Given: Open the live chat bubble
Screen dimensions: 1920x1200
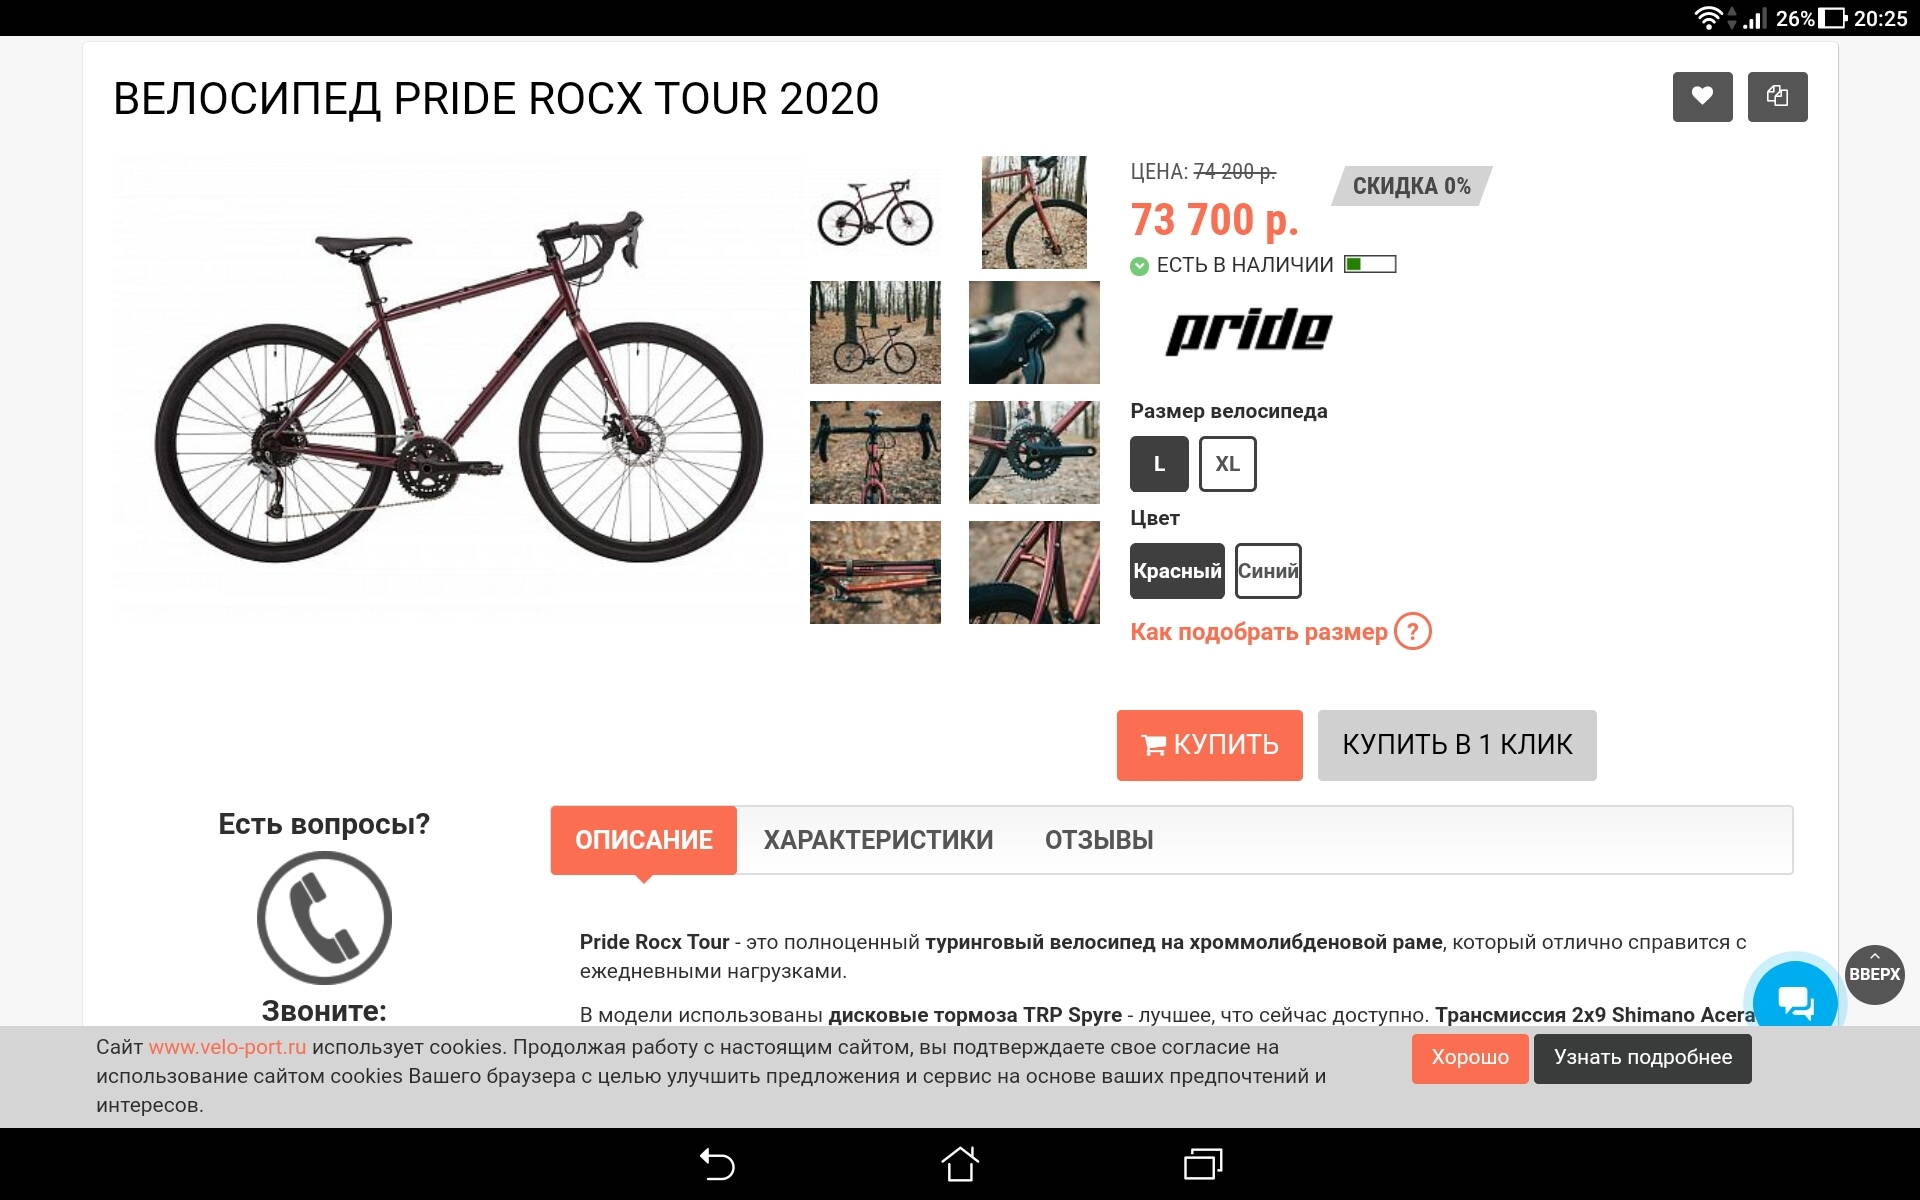Looking at the screenshot, I should tap(1795, 999).
